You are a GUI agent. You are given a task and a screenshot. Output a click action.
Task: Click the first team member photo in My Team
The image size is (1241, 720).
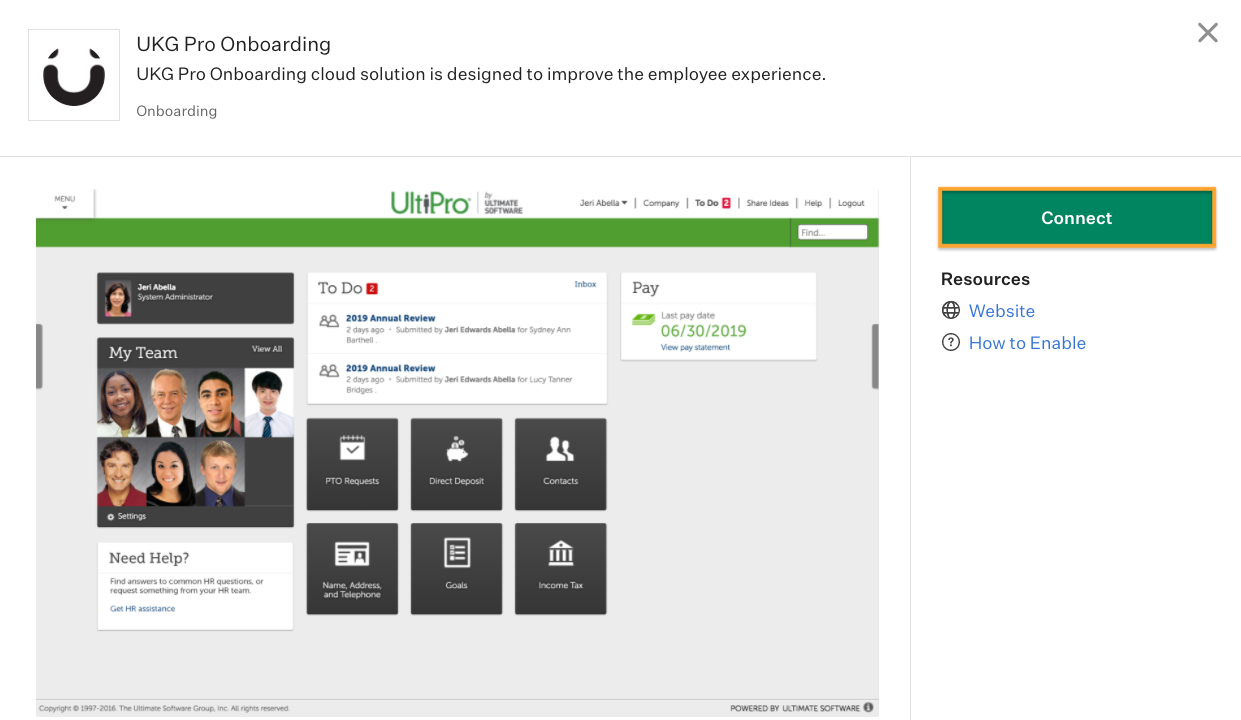121,403
